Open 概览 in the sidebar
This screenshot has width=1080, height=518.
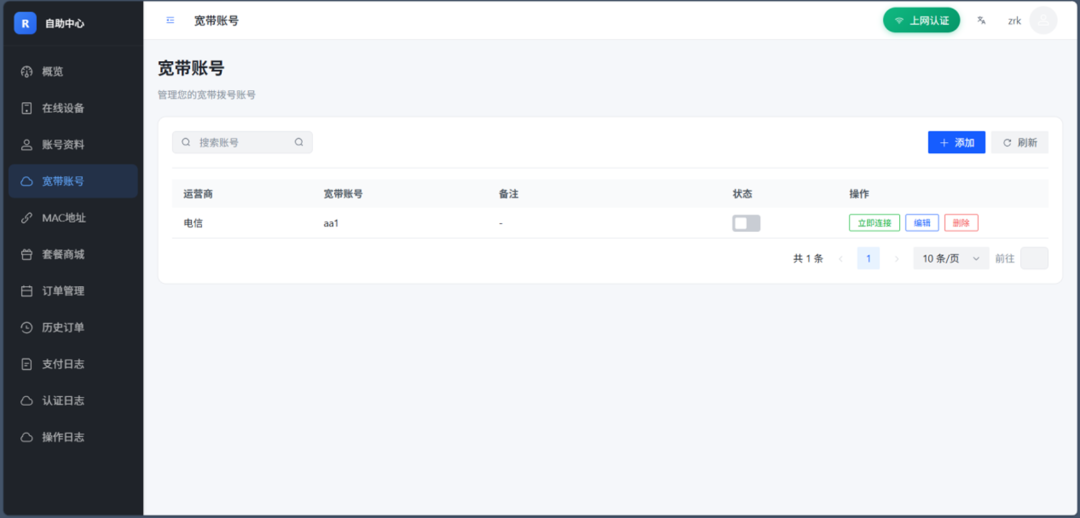coord(73,72)
